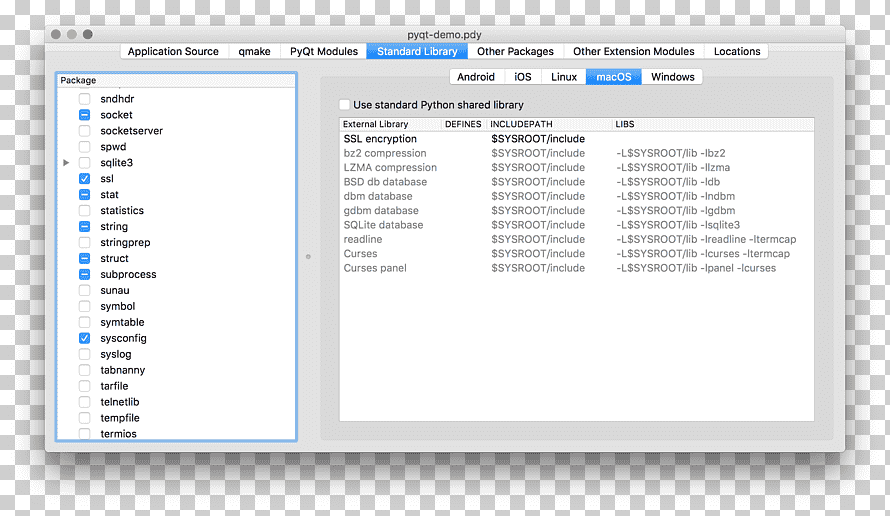This screenshot has width=890, height=516.
Task: Toggle the stat package checkbox
Action: click(x=85, y=194)
